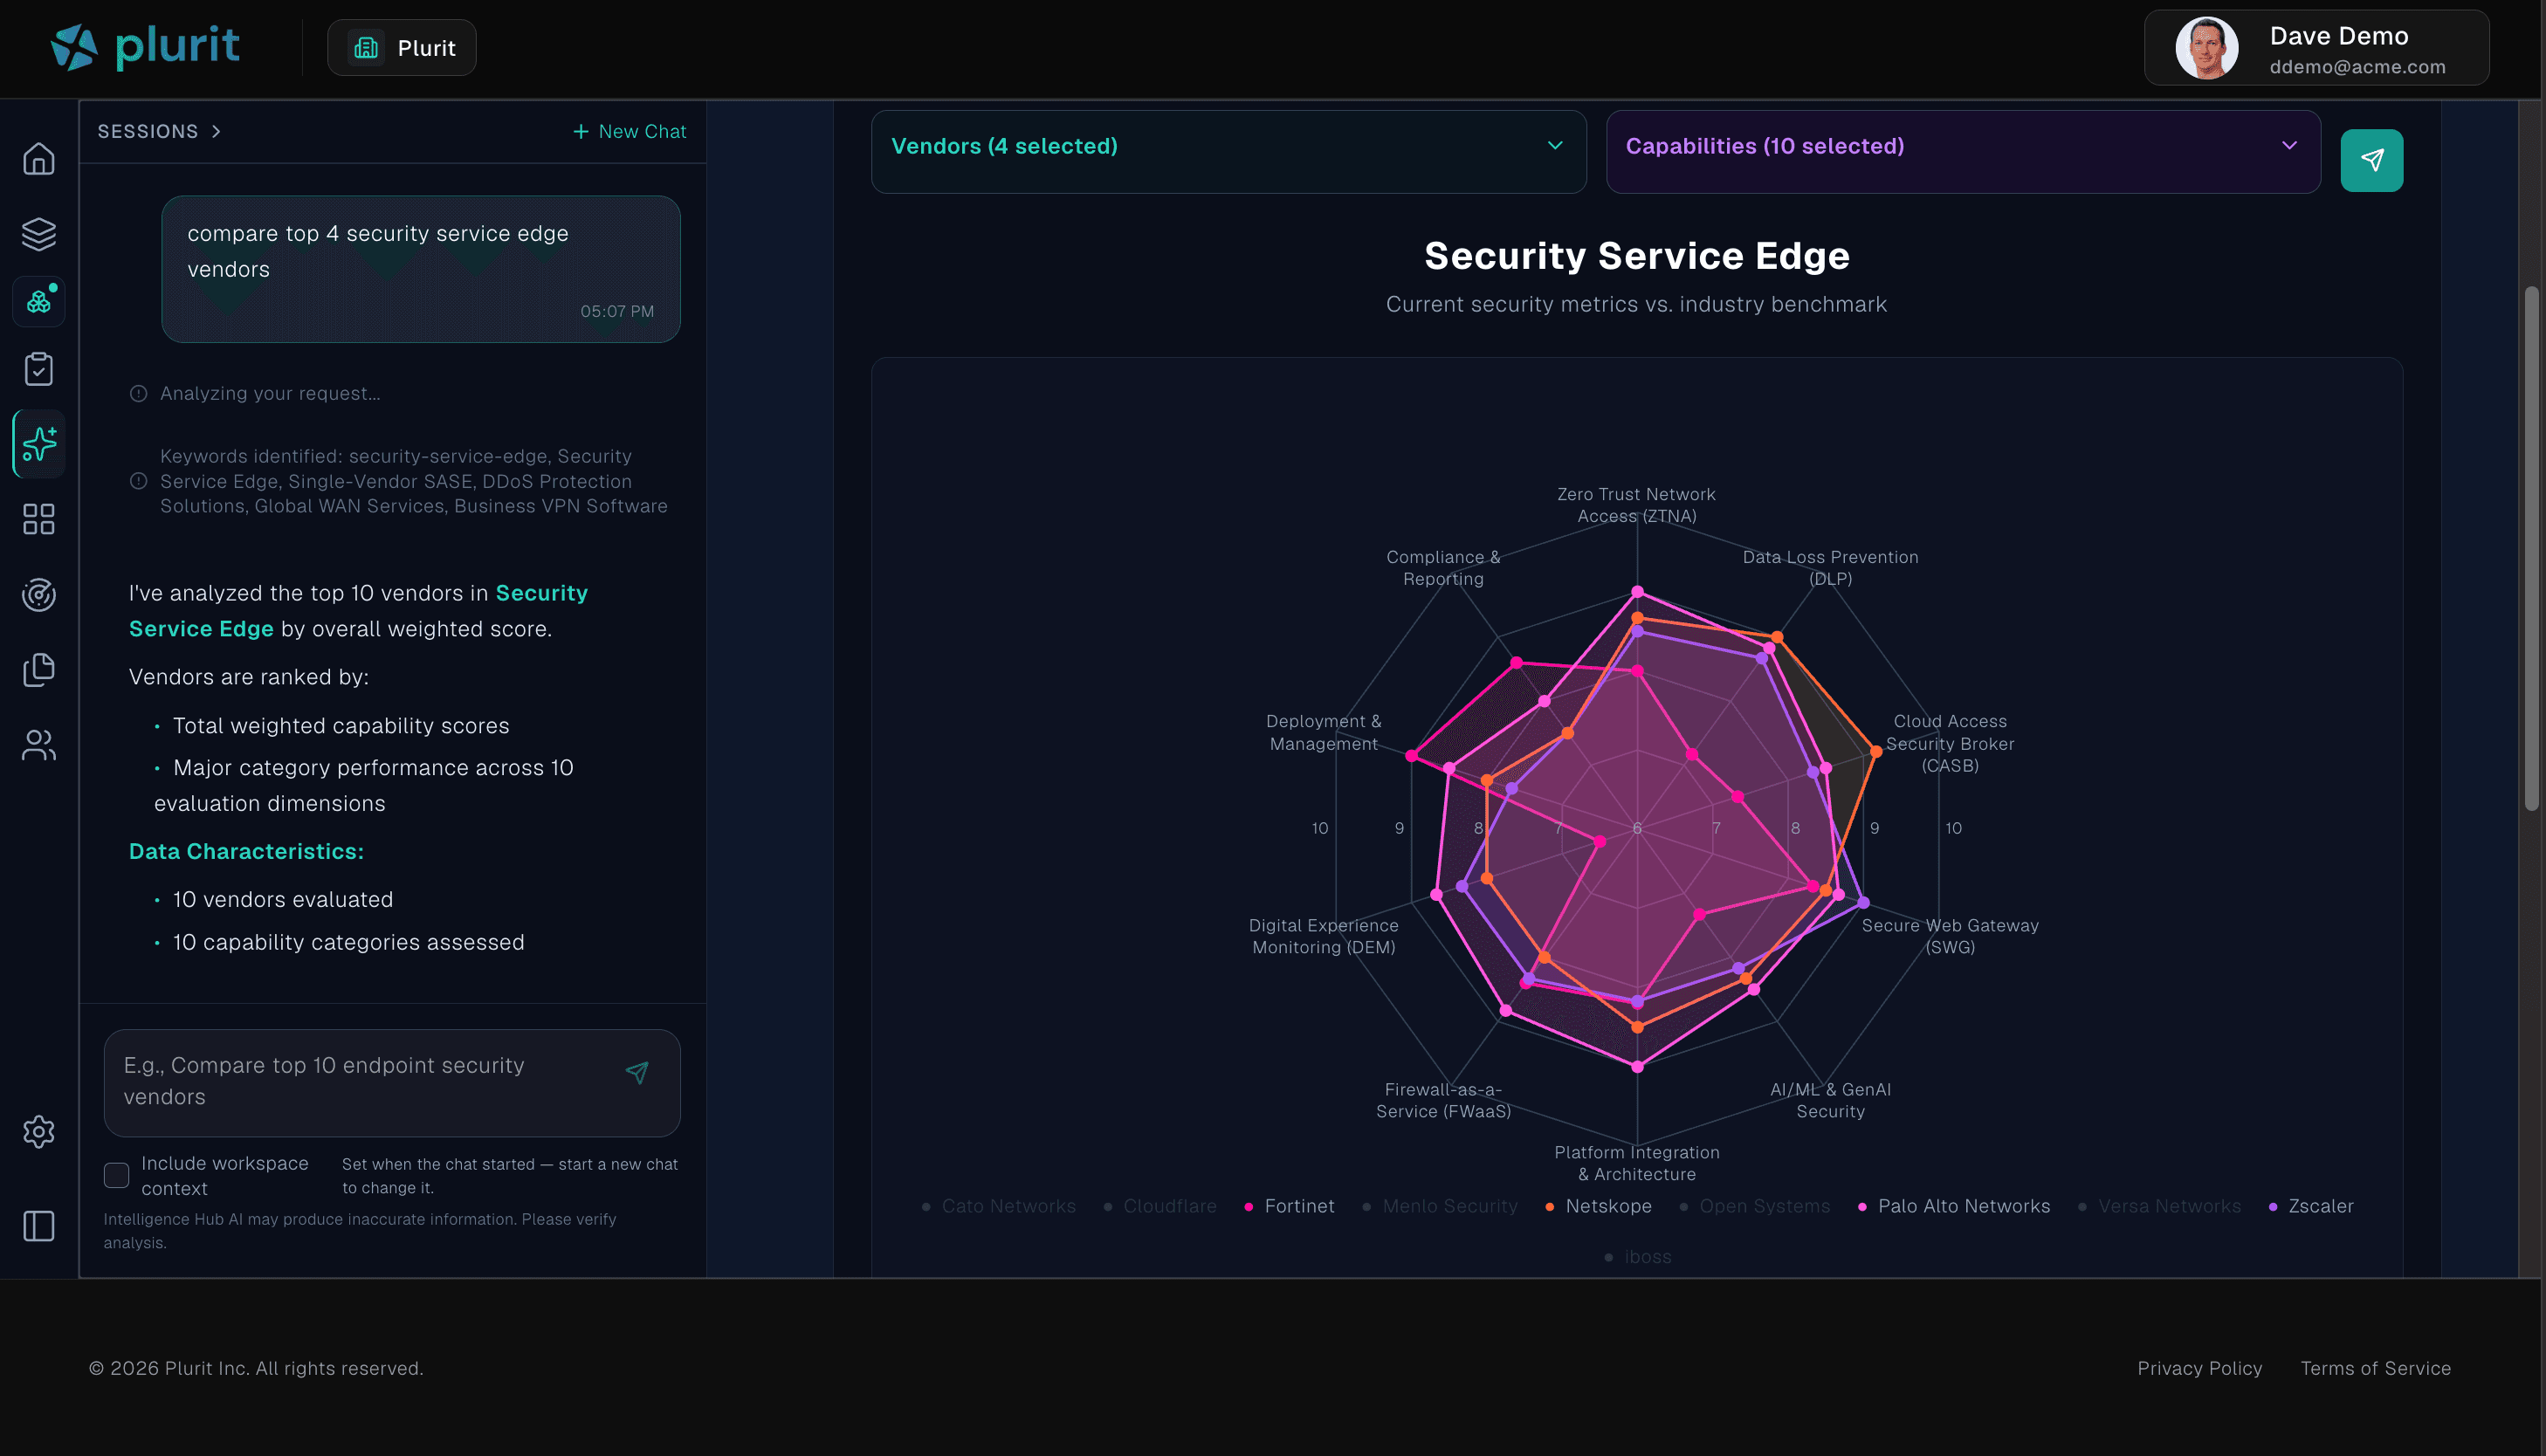The width and height of the screenshot is (2546, 1456).
Task: Expand the Vendors (4 selected) dropdown
Action: pyautogui.click(x=1228, y=151)
